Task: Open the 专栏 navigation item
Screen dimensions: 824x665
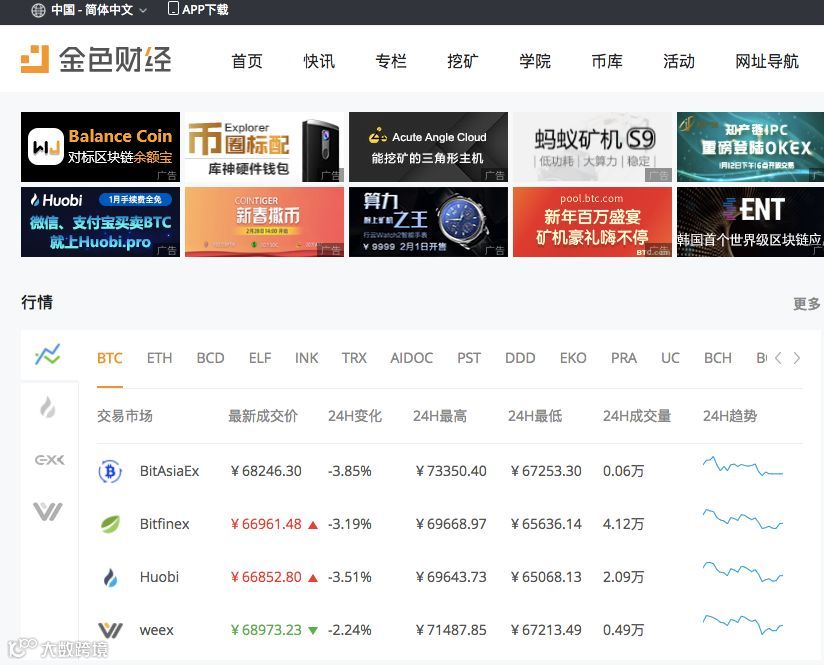Action: point(391,62)
